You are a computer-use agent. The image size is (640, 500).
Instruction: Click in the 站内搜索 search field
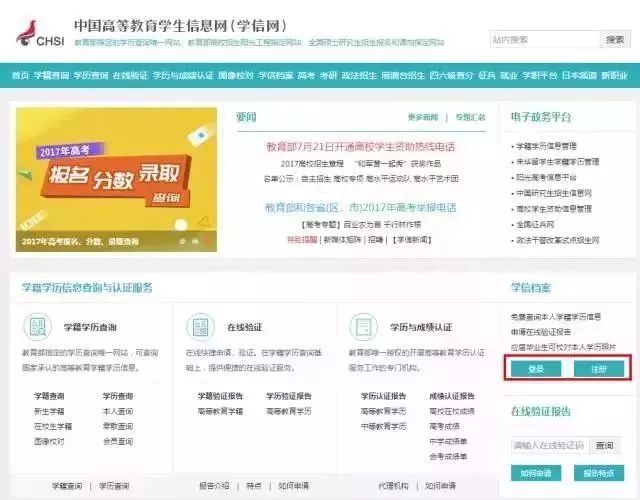tap(542, 40)
